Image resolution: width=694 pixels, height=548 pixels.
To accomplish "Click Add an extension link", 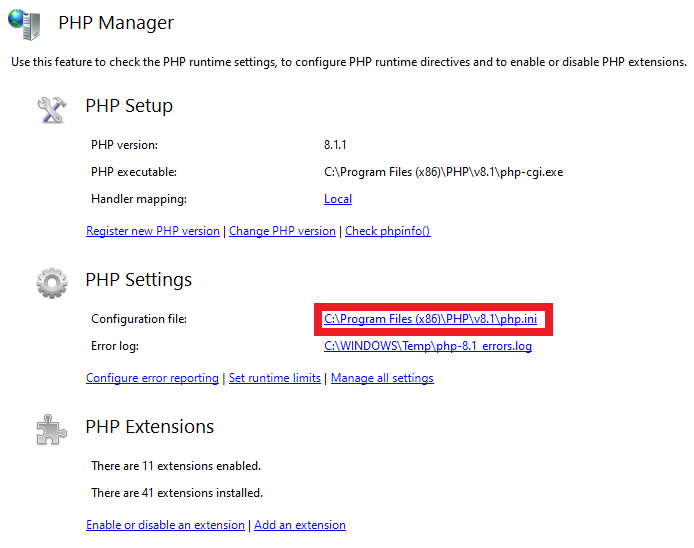I will (x=300, y=525).
